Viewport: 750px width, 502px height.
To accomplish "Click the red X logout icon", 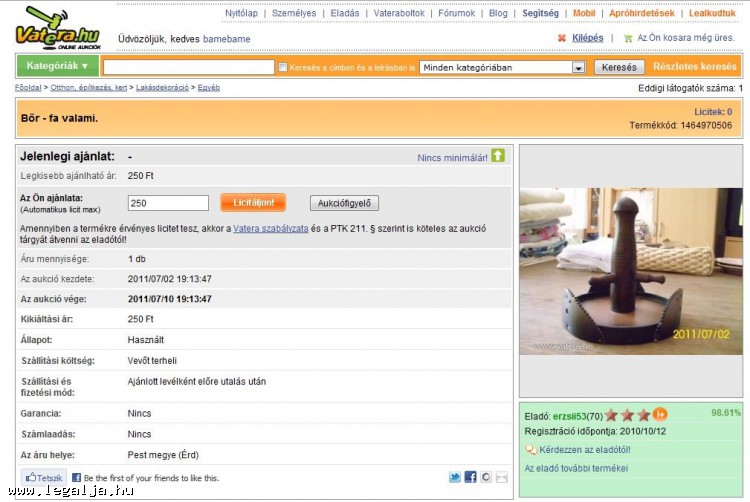I will point(562,38).
